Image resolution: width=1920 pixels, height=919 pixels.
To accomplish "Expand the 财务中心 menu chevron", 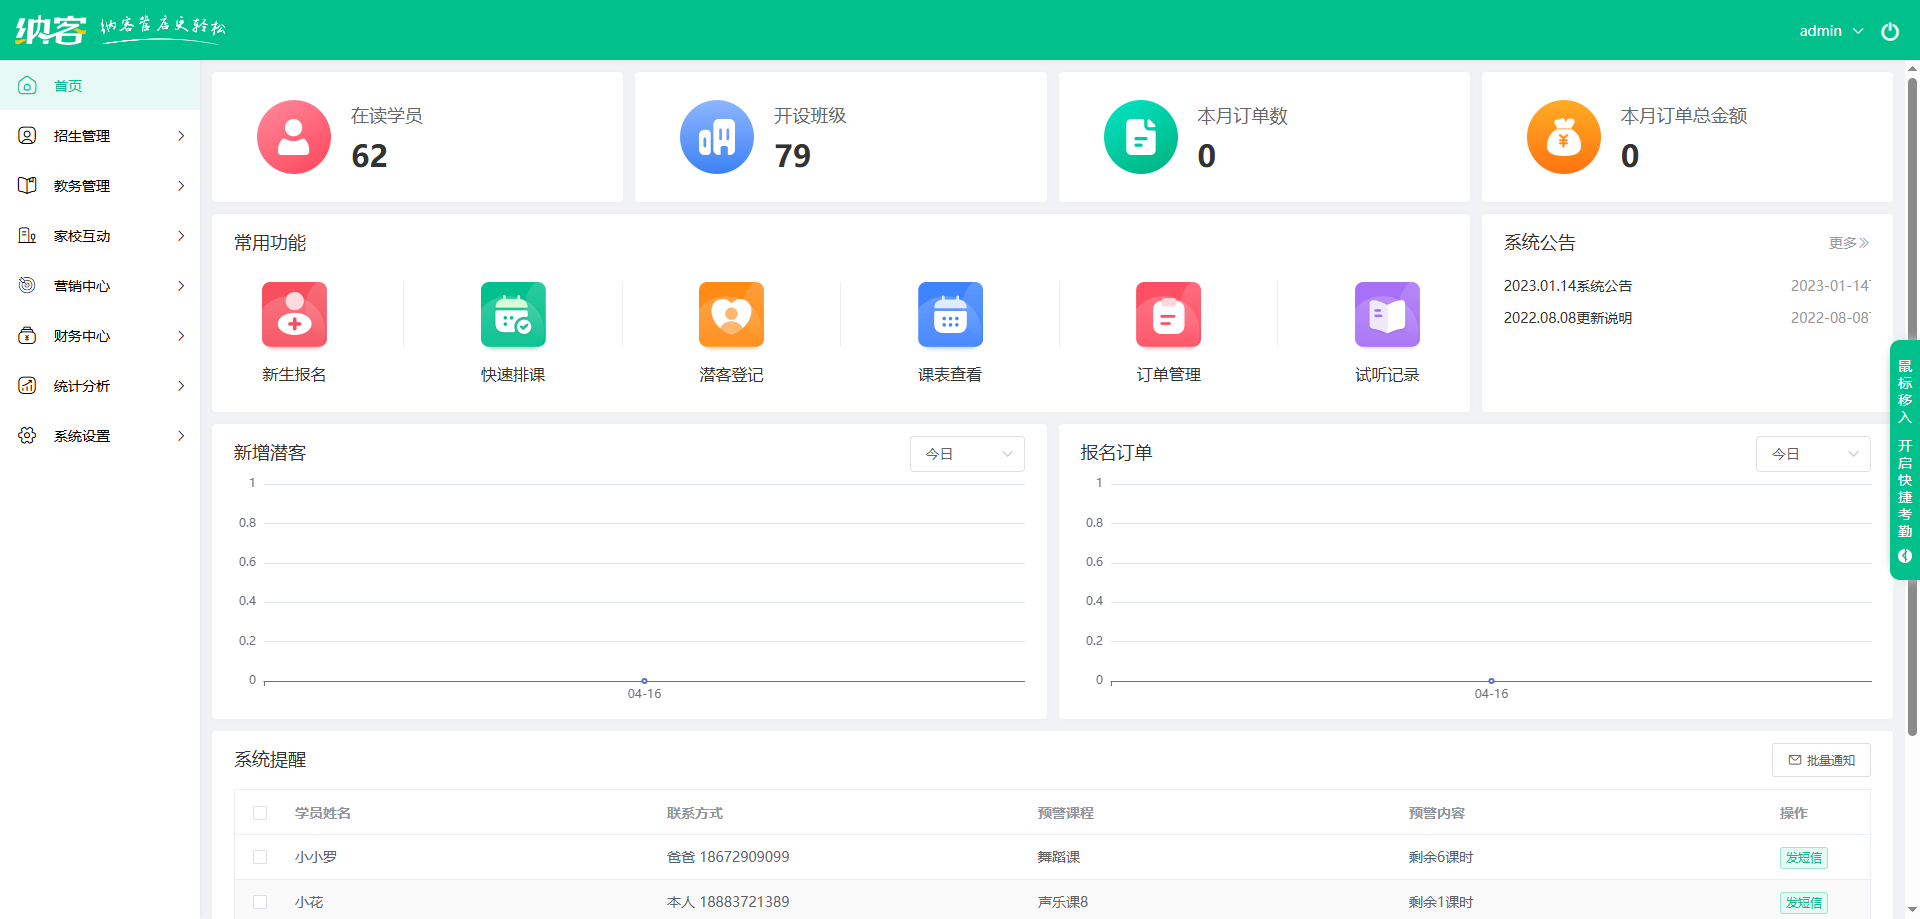I will click(181, 336).
